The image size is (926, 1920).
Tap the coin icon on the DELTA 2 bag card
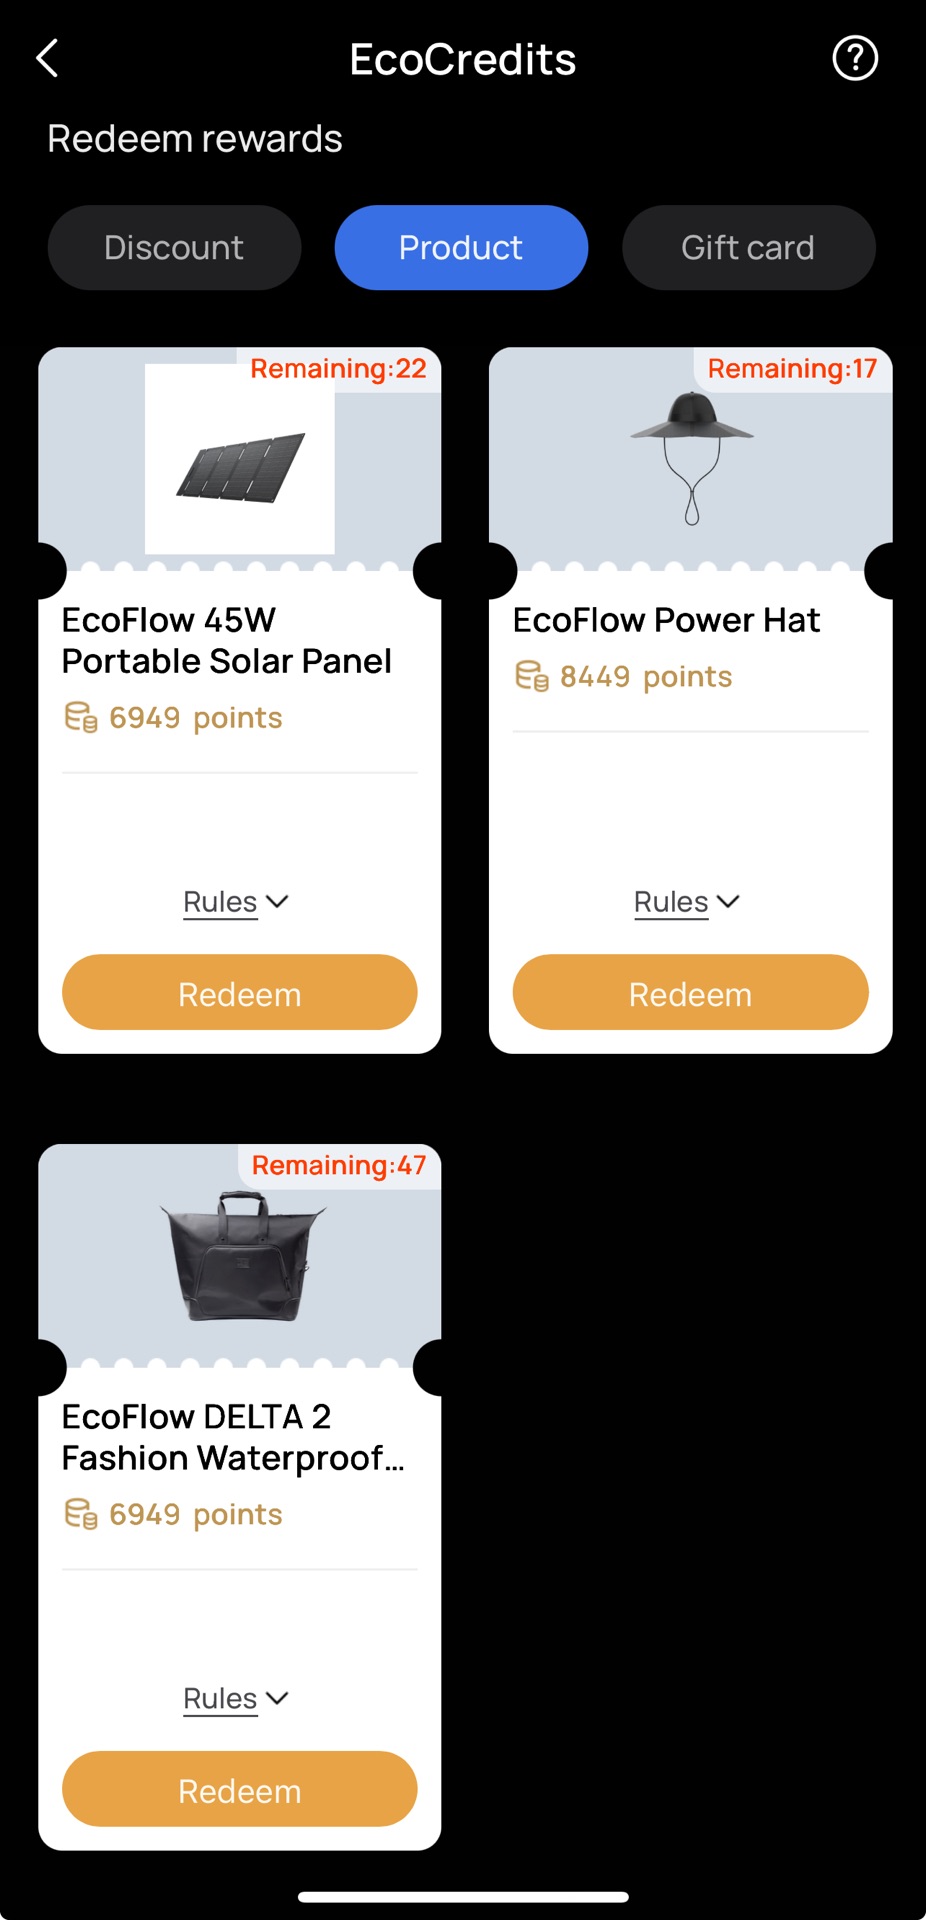click(81, 1514)
